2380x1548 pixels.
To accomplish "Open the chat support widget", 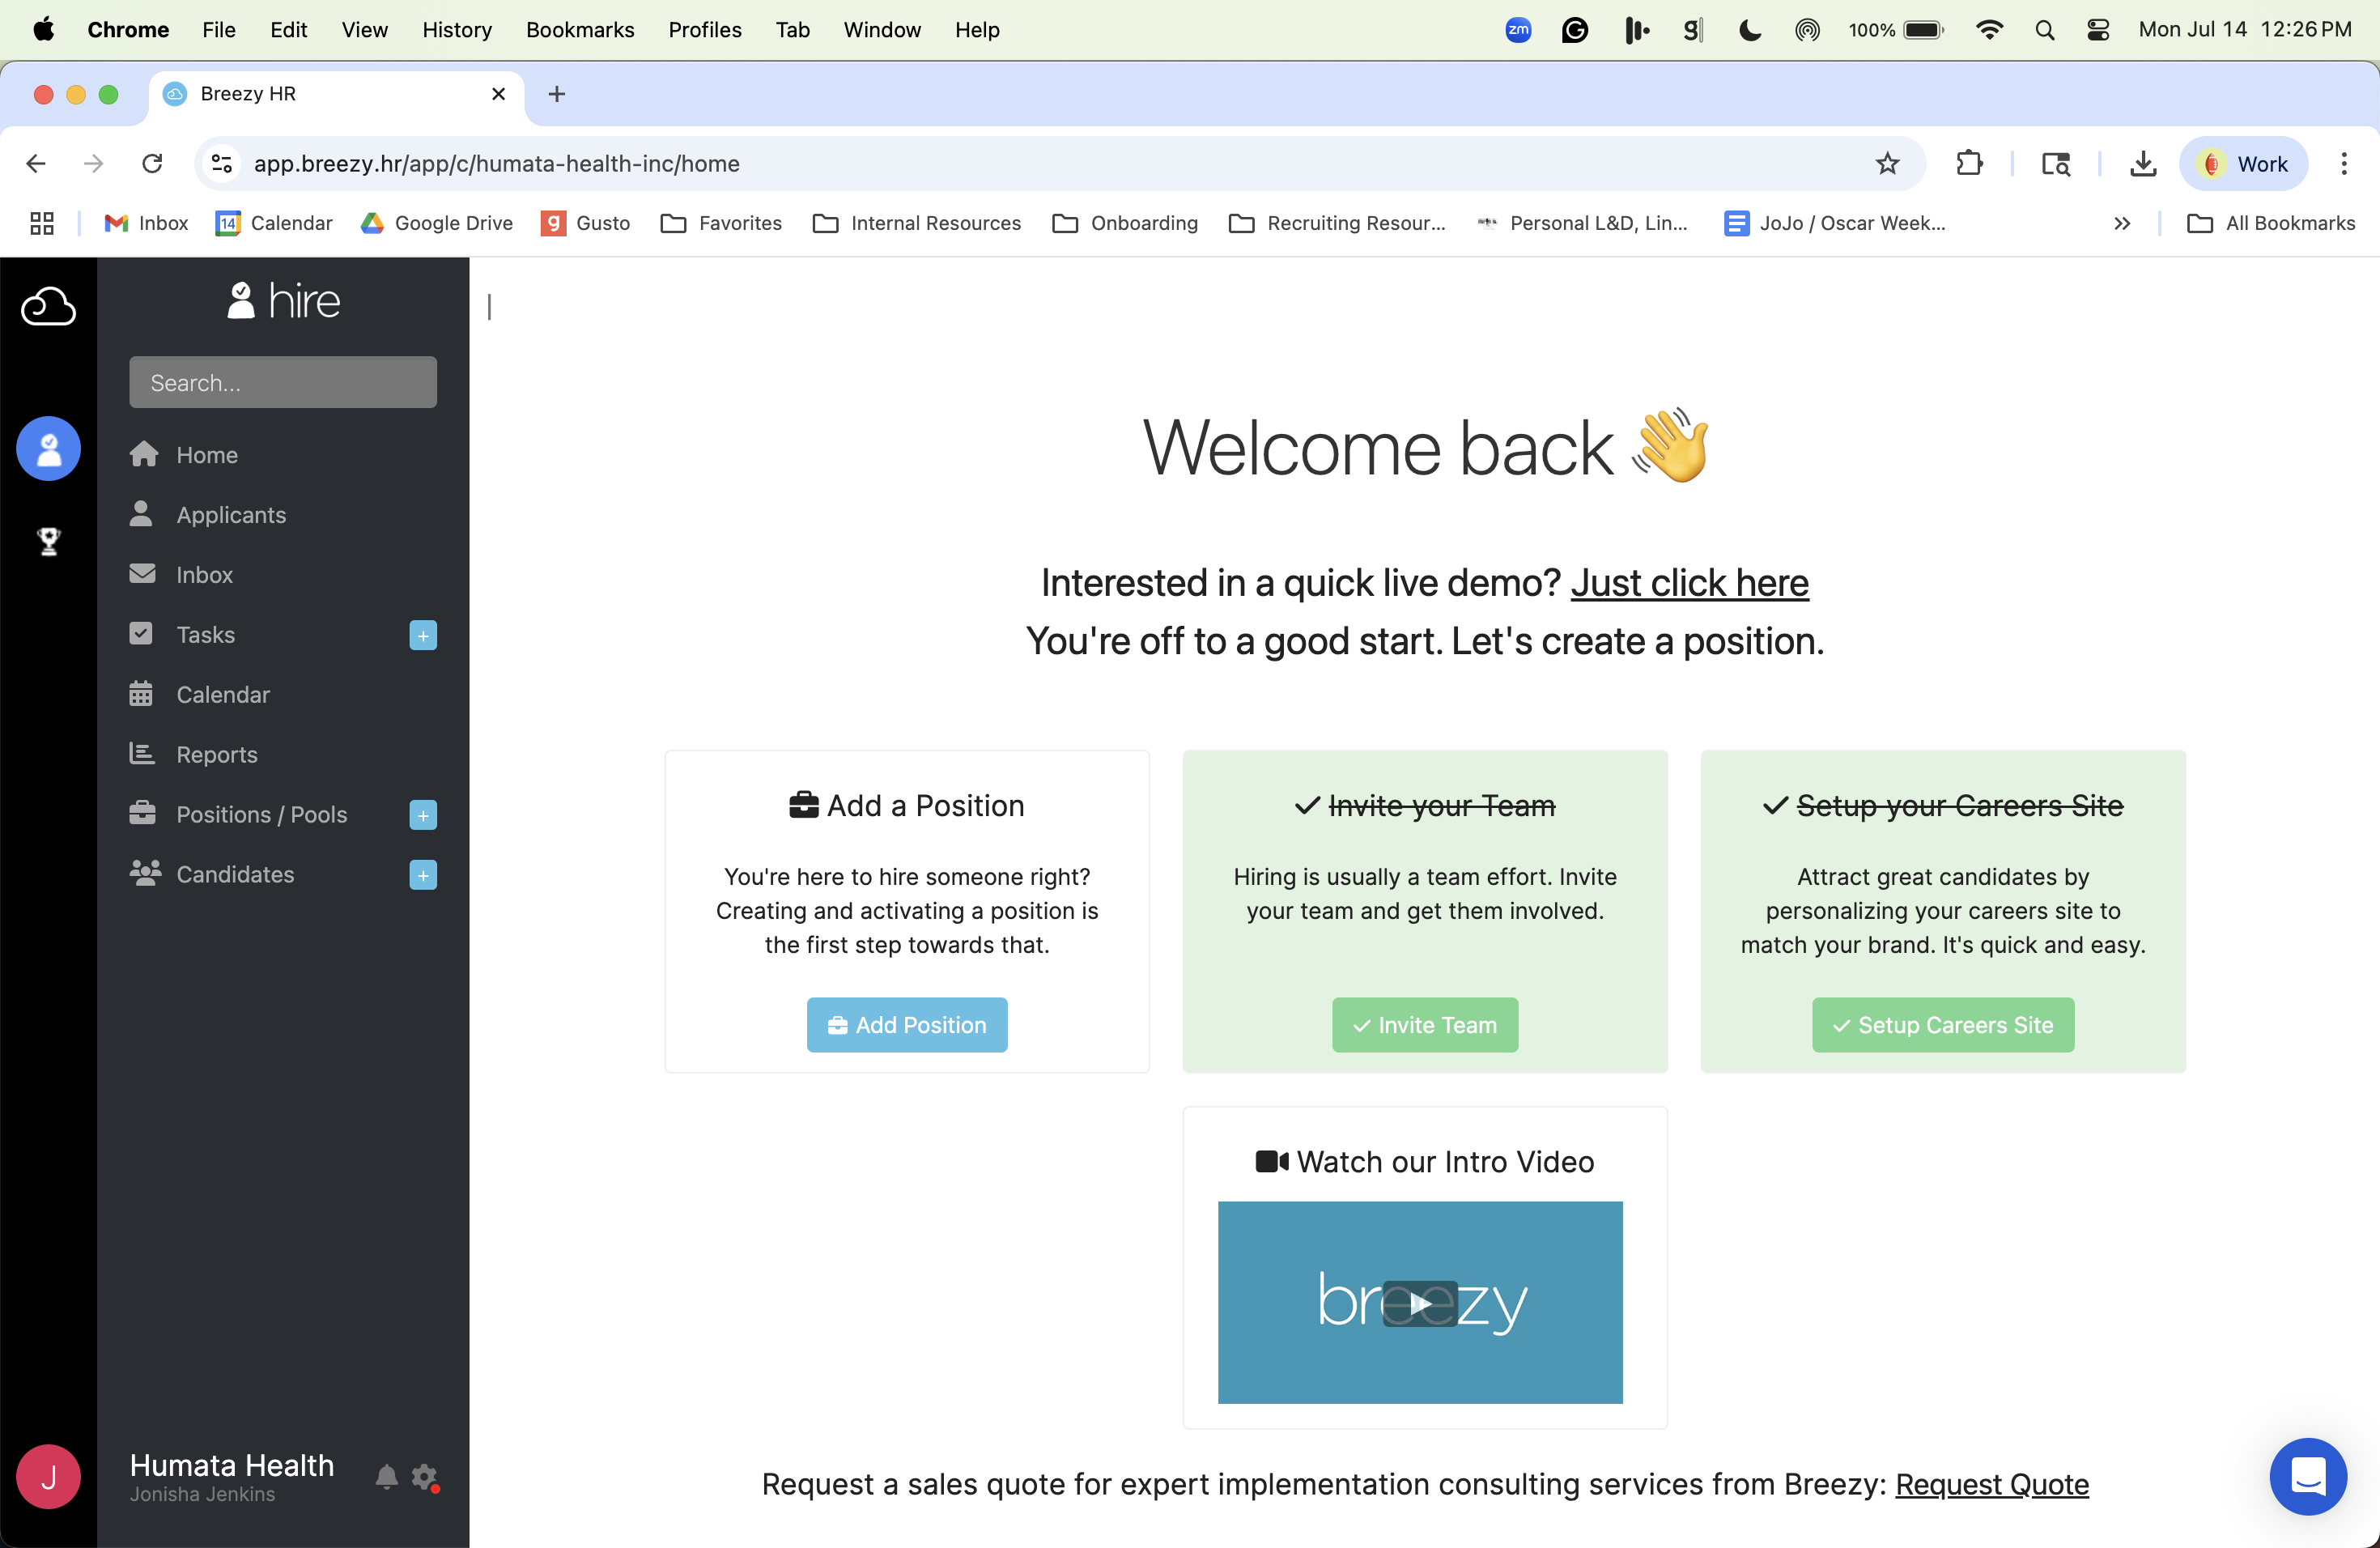I will [2308, 1476].
